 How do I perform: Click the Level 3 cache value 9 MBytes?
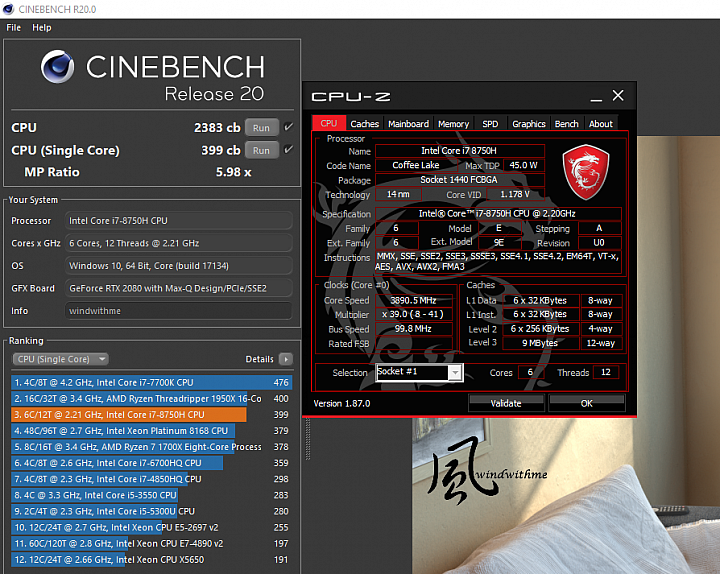point(540,343)
